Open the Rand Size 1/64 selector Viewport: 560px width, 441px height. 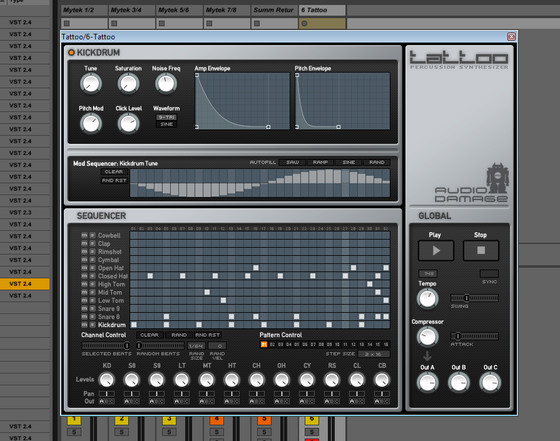196,346
